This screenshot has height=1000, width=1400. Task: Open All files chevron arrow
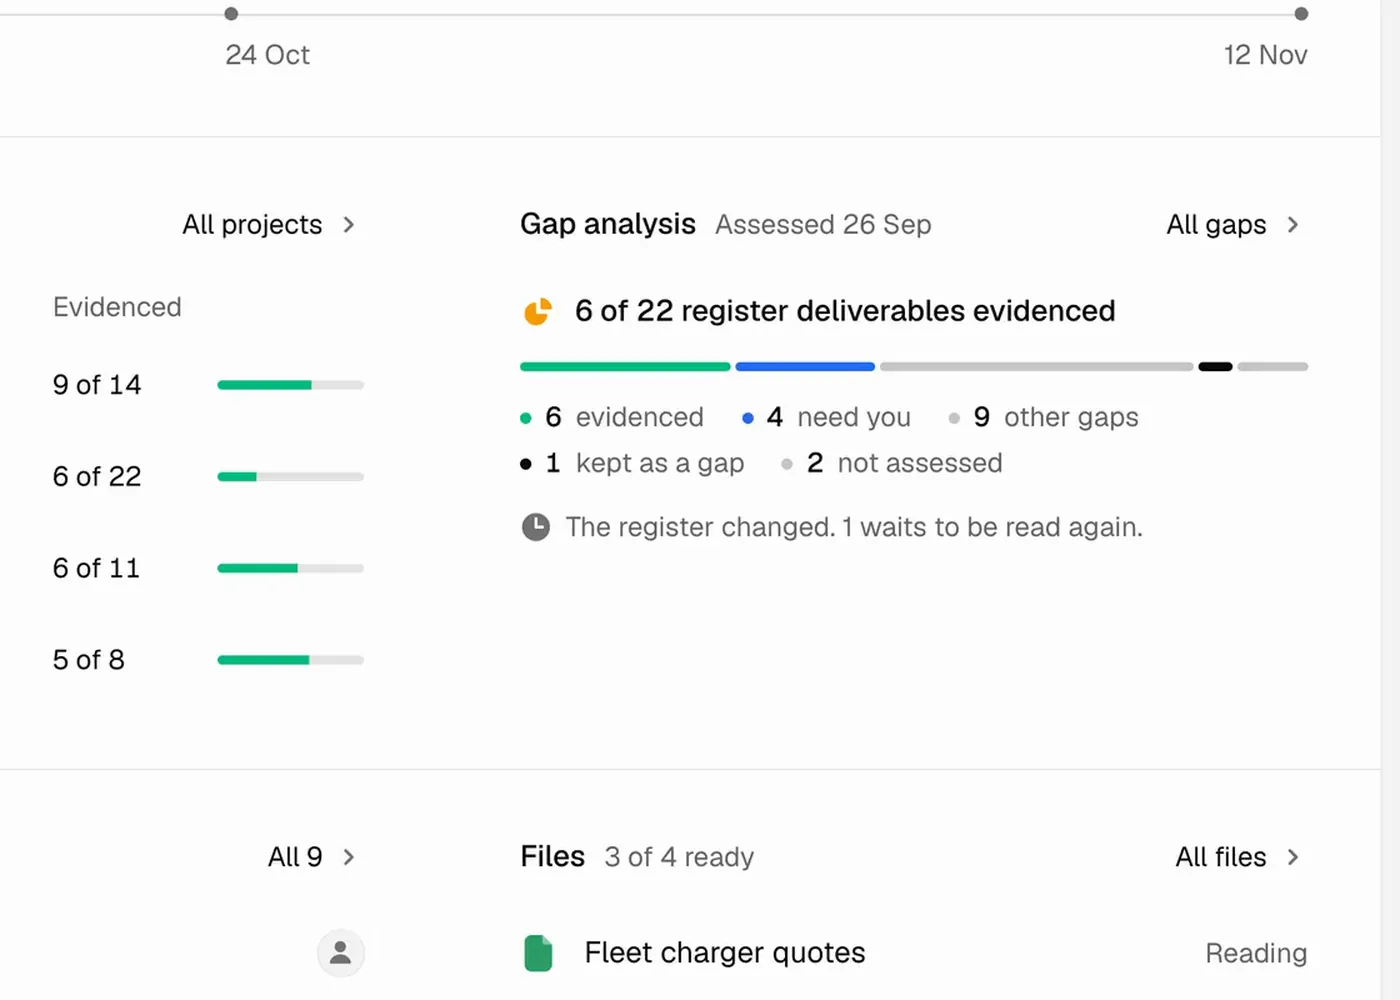(x=1293, y=857)
